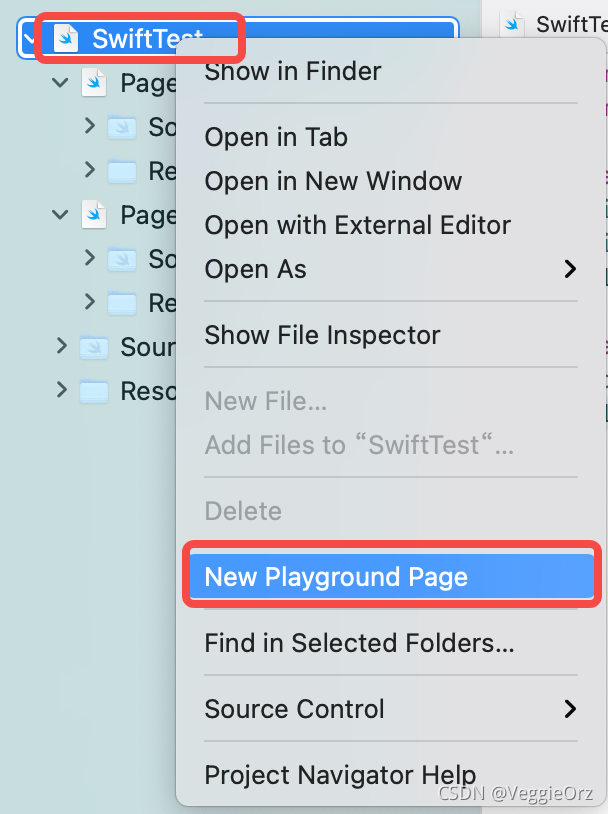Select the Sour label in the navigator
608x814 pixels.
coord(148,347)
